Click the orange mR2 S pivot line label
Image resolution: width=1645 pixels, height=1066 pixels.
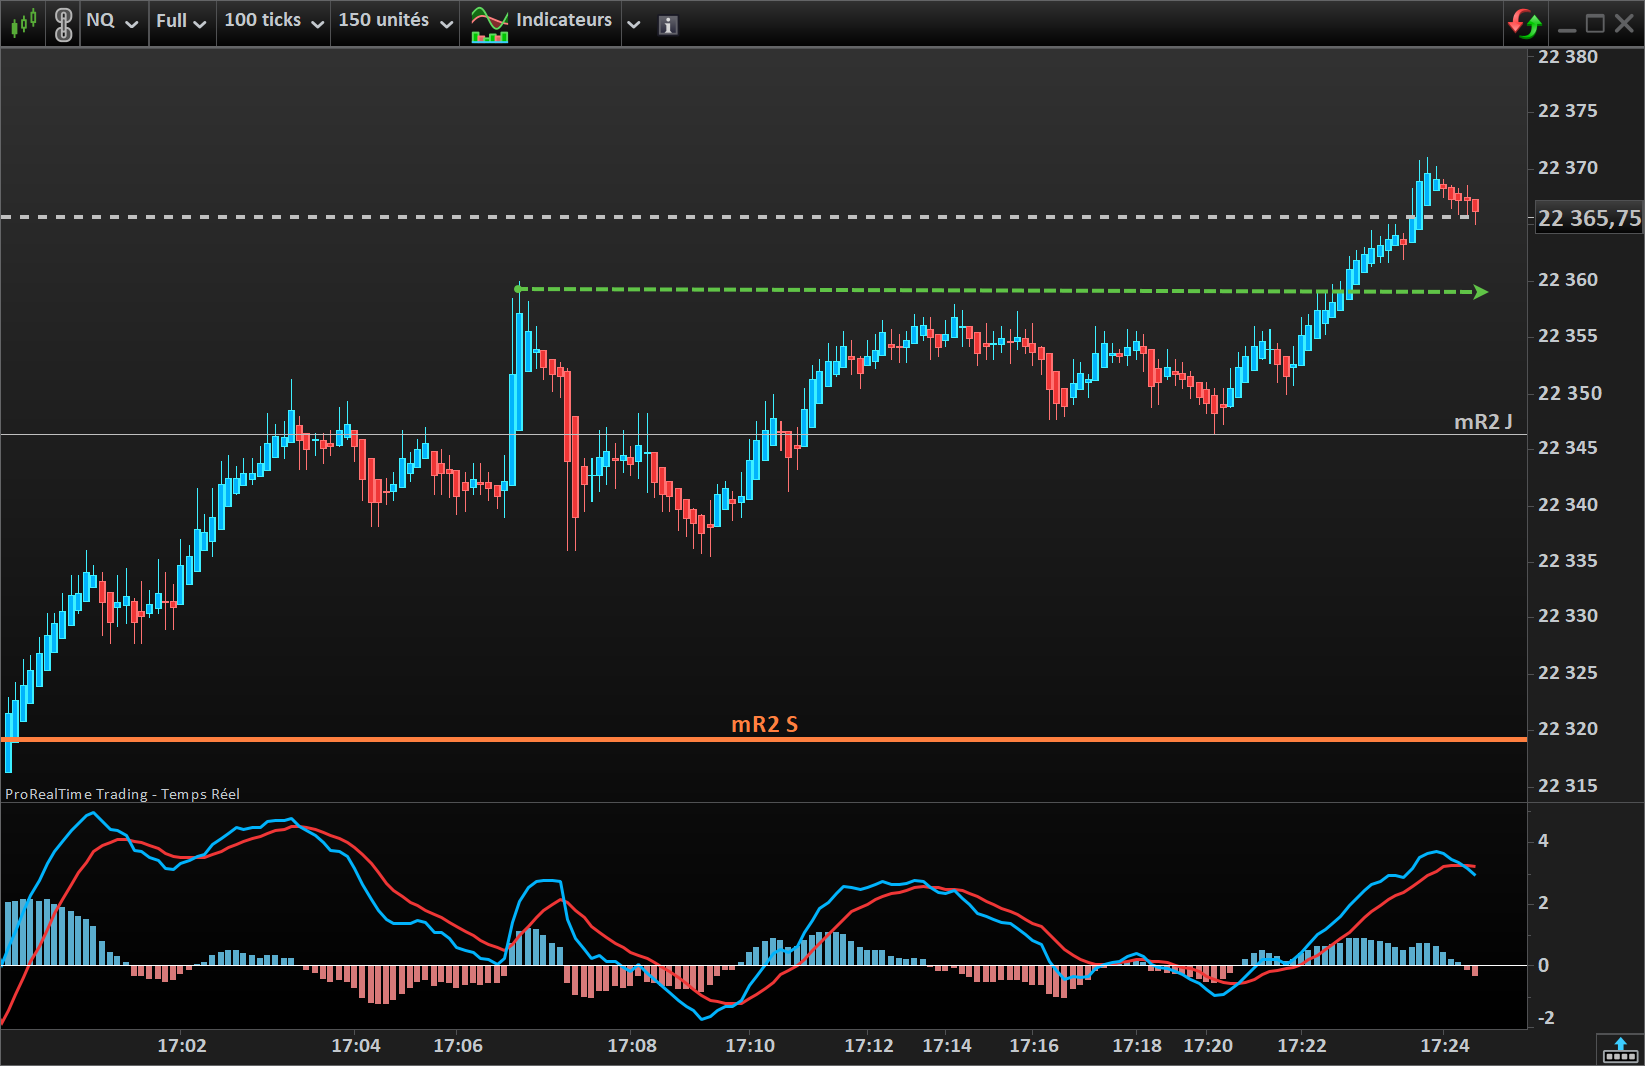coord(765,724)
